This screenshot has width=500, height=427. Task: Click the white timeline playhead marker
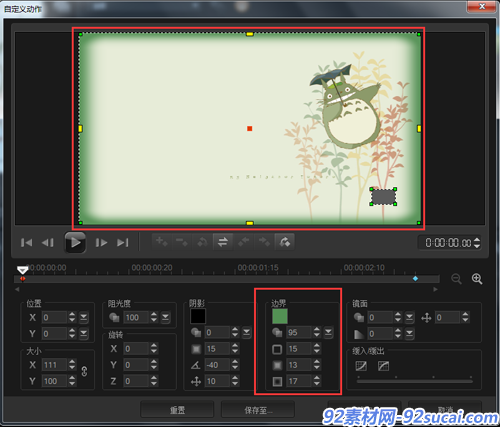pos(23,270)
